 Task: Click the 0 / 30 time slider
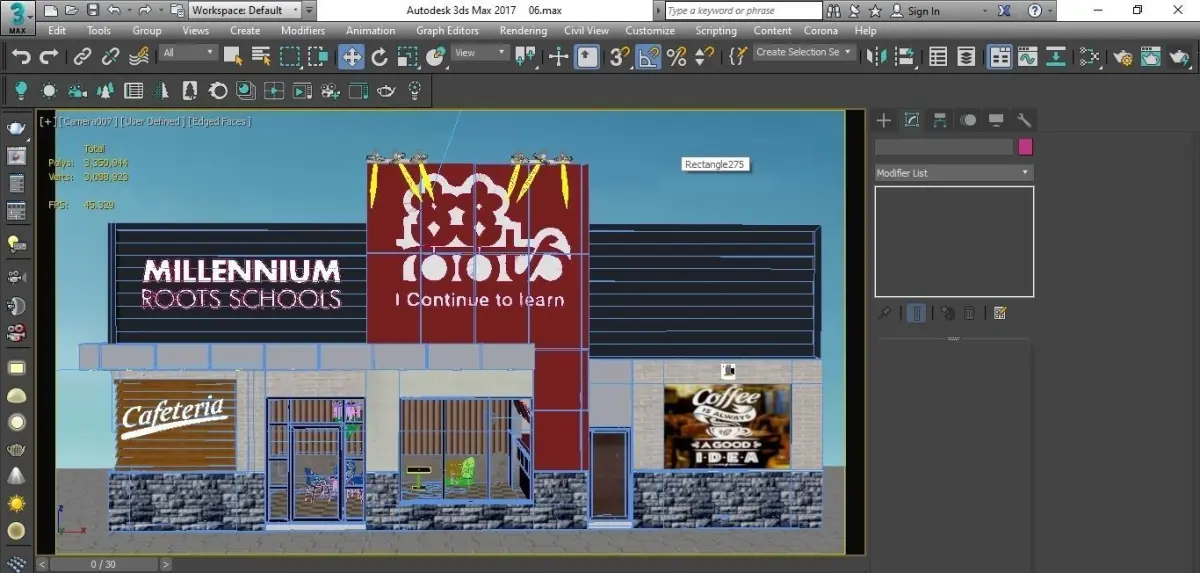click(x=103, y=564)
